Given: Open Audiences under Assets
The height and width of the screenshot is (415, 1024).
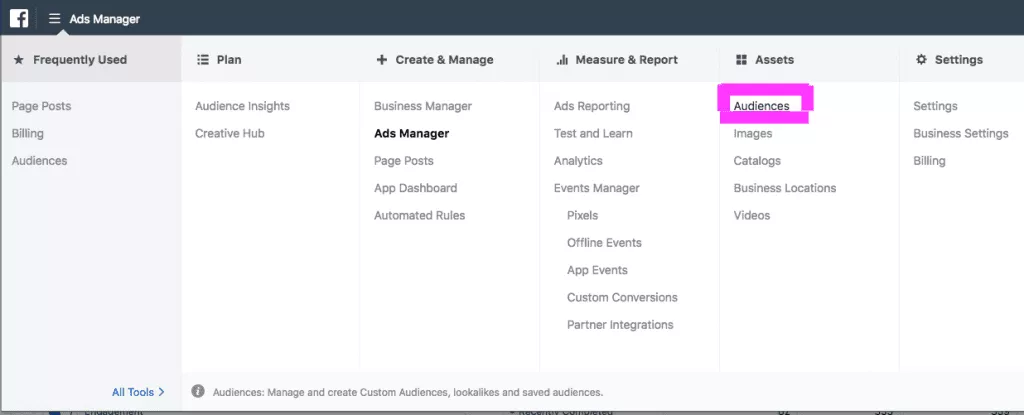Looking at the screenshot, I should 761,106.
